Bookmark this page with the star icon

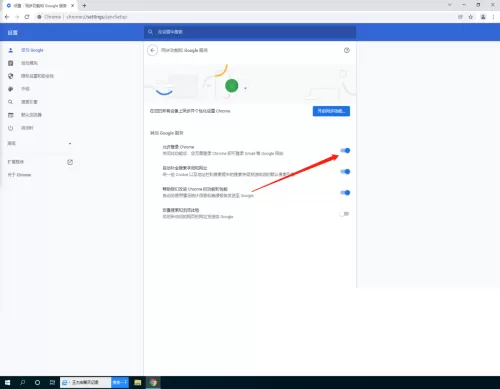471,17
